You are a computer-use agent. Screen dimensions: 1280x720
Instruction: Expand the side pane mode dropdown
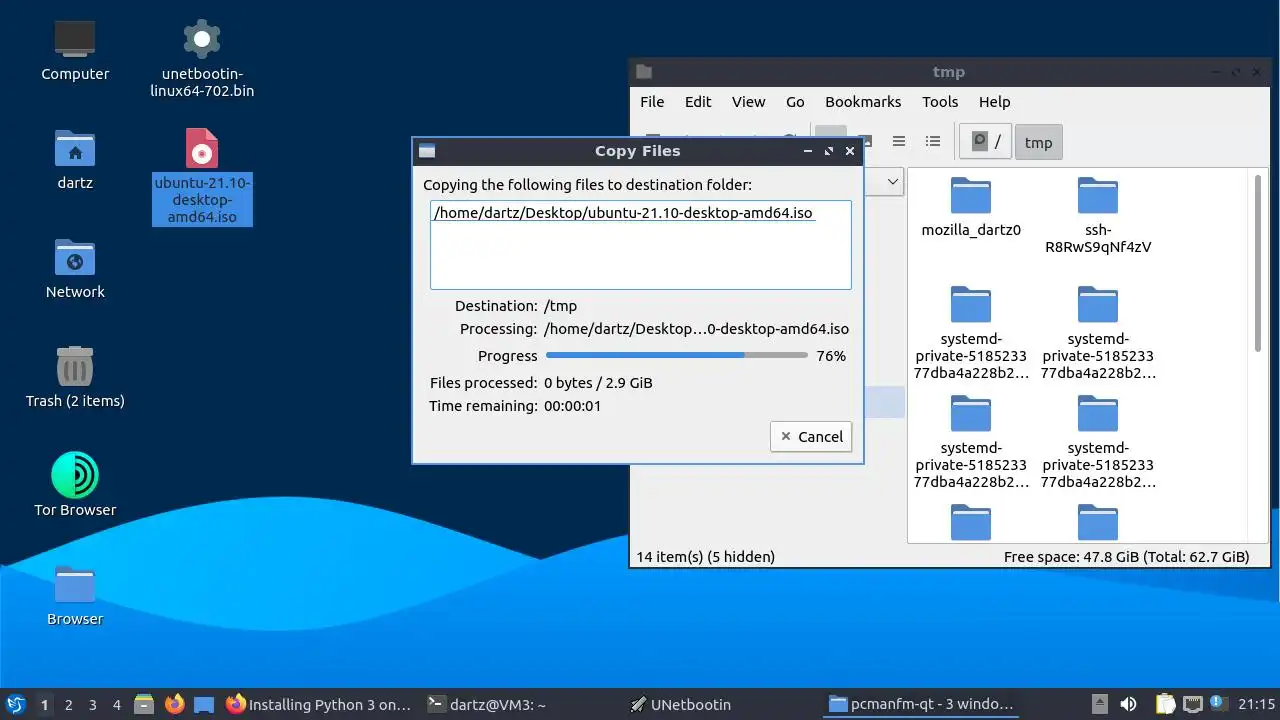pyautogui.click(x=892, y=182)
